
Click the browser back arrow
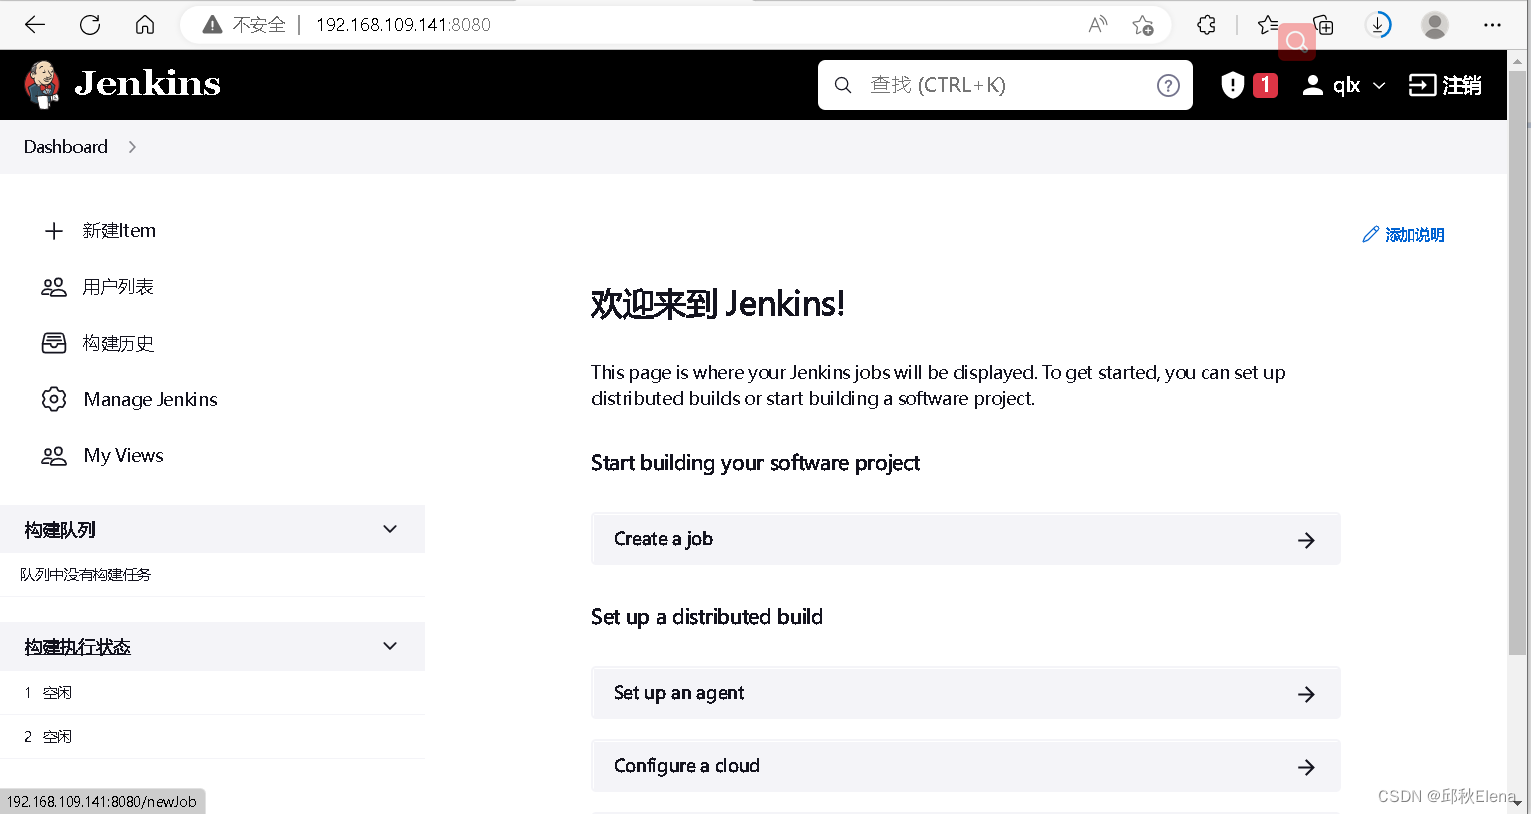point(35,25)
